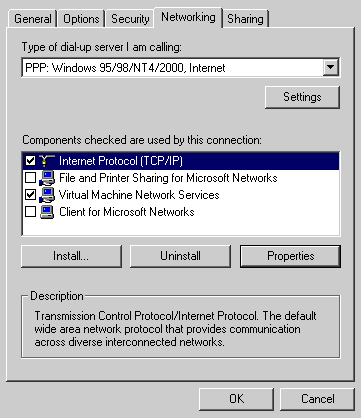Click the Client for Microsoft Networks icon
The height and width of the screenshot is (418, 361).
click(47, 212)
